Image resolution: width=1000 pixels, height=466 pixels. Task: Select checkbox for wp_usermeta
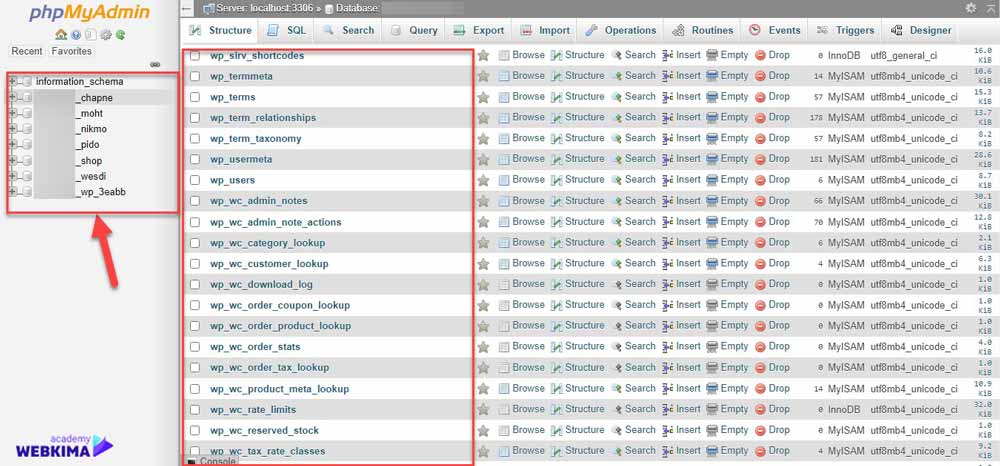point(195,159)
